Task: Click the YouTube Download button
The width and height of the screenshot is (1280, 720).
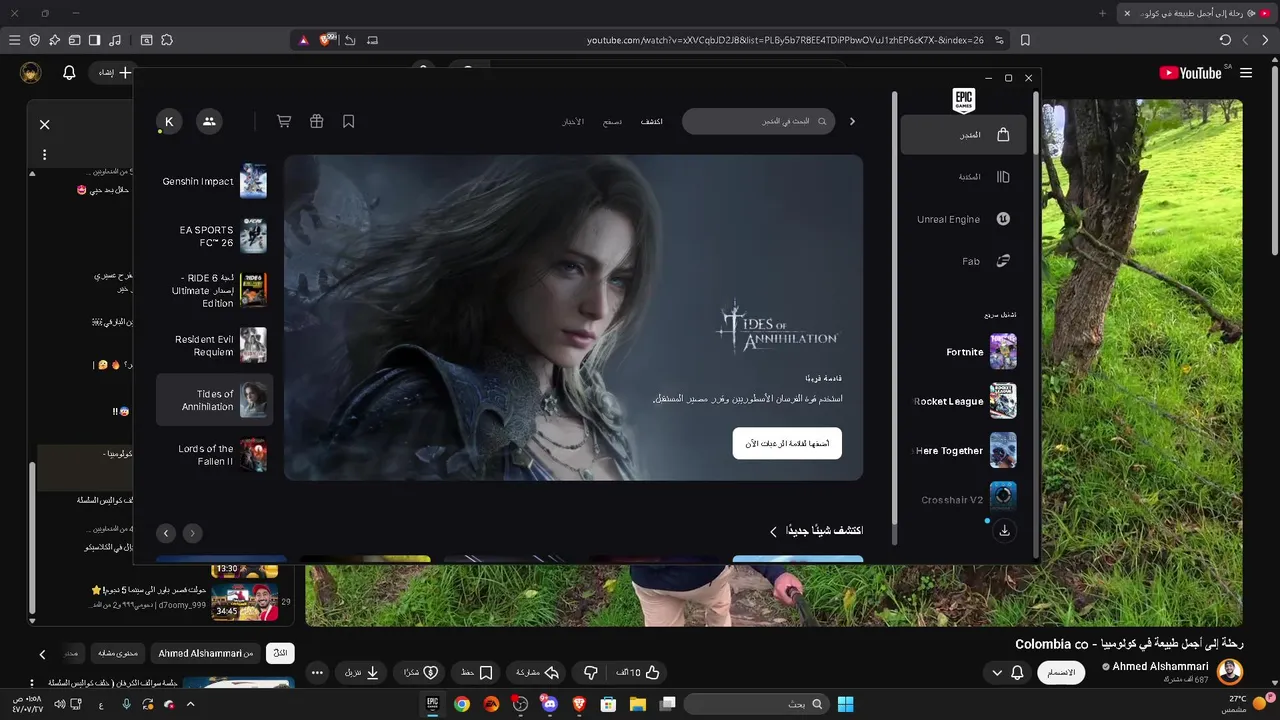Action: (x=363, y=672)
